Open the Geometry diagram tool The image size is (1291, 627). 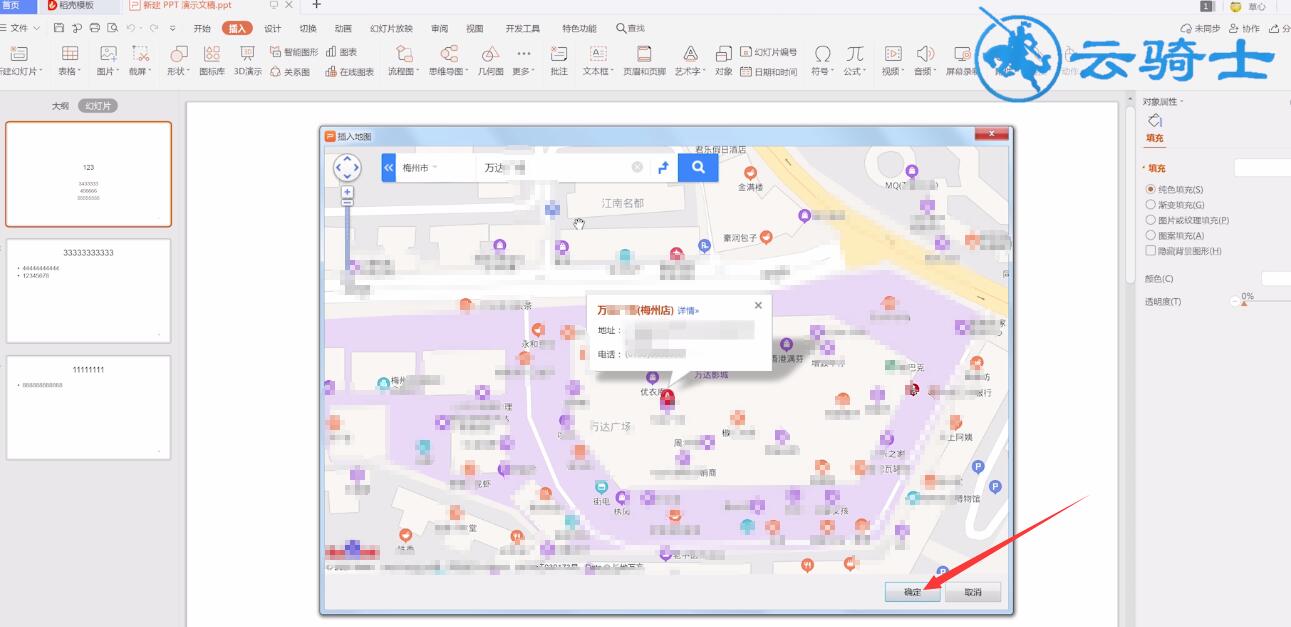(490, 60)
